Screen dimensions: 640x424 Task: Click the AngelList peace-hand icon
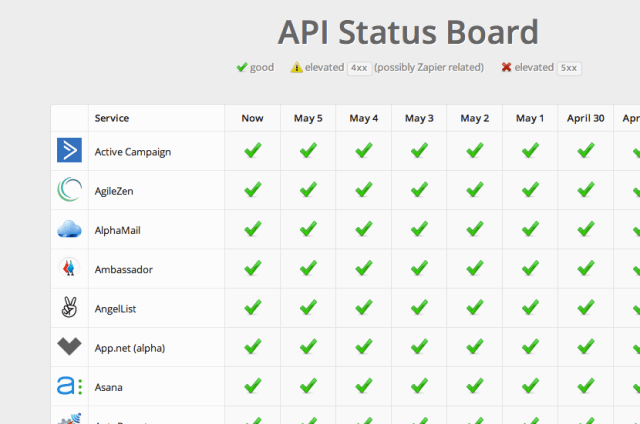(x=69, y=308)
